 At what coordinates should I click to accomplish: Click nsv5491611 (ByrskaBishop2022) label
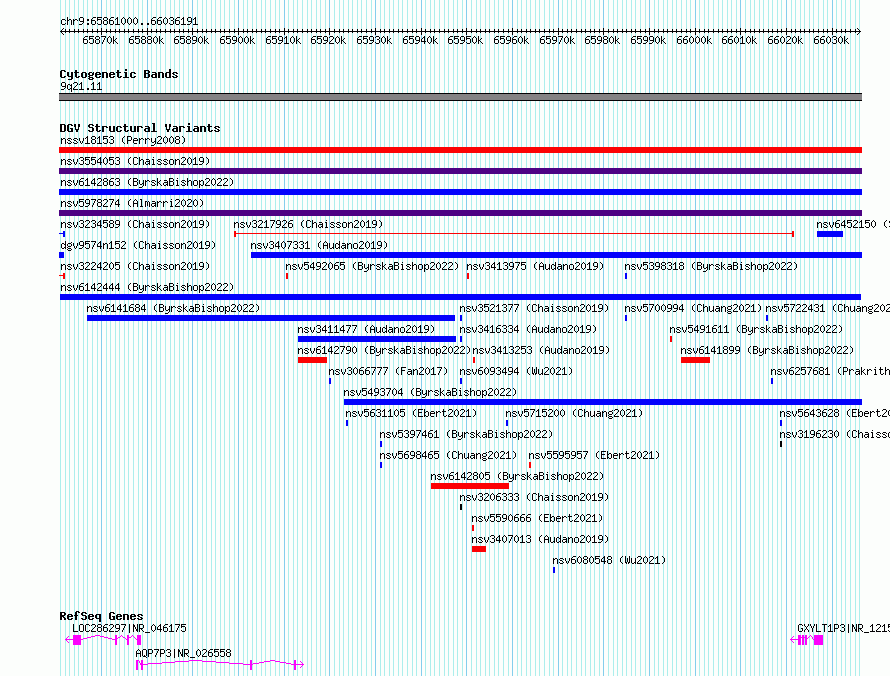[756, 329]
